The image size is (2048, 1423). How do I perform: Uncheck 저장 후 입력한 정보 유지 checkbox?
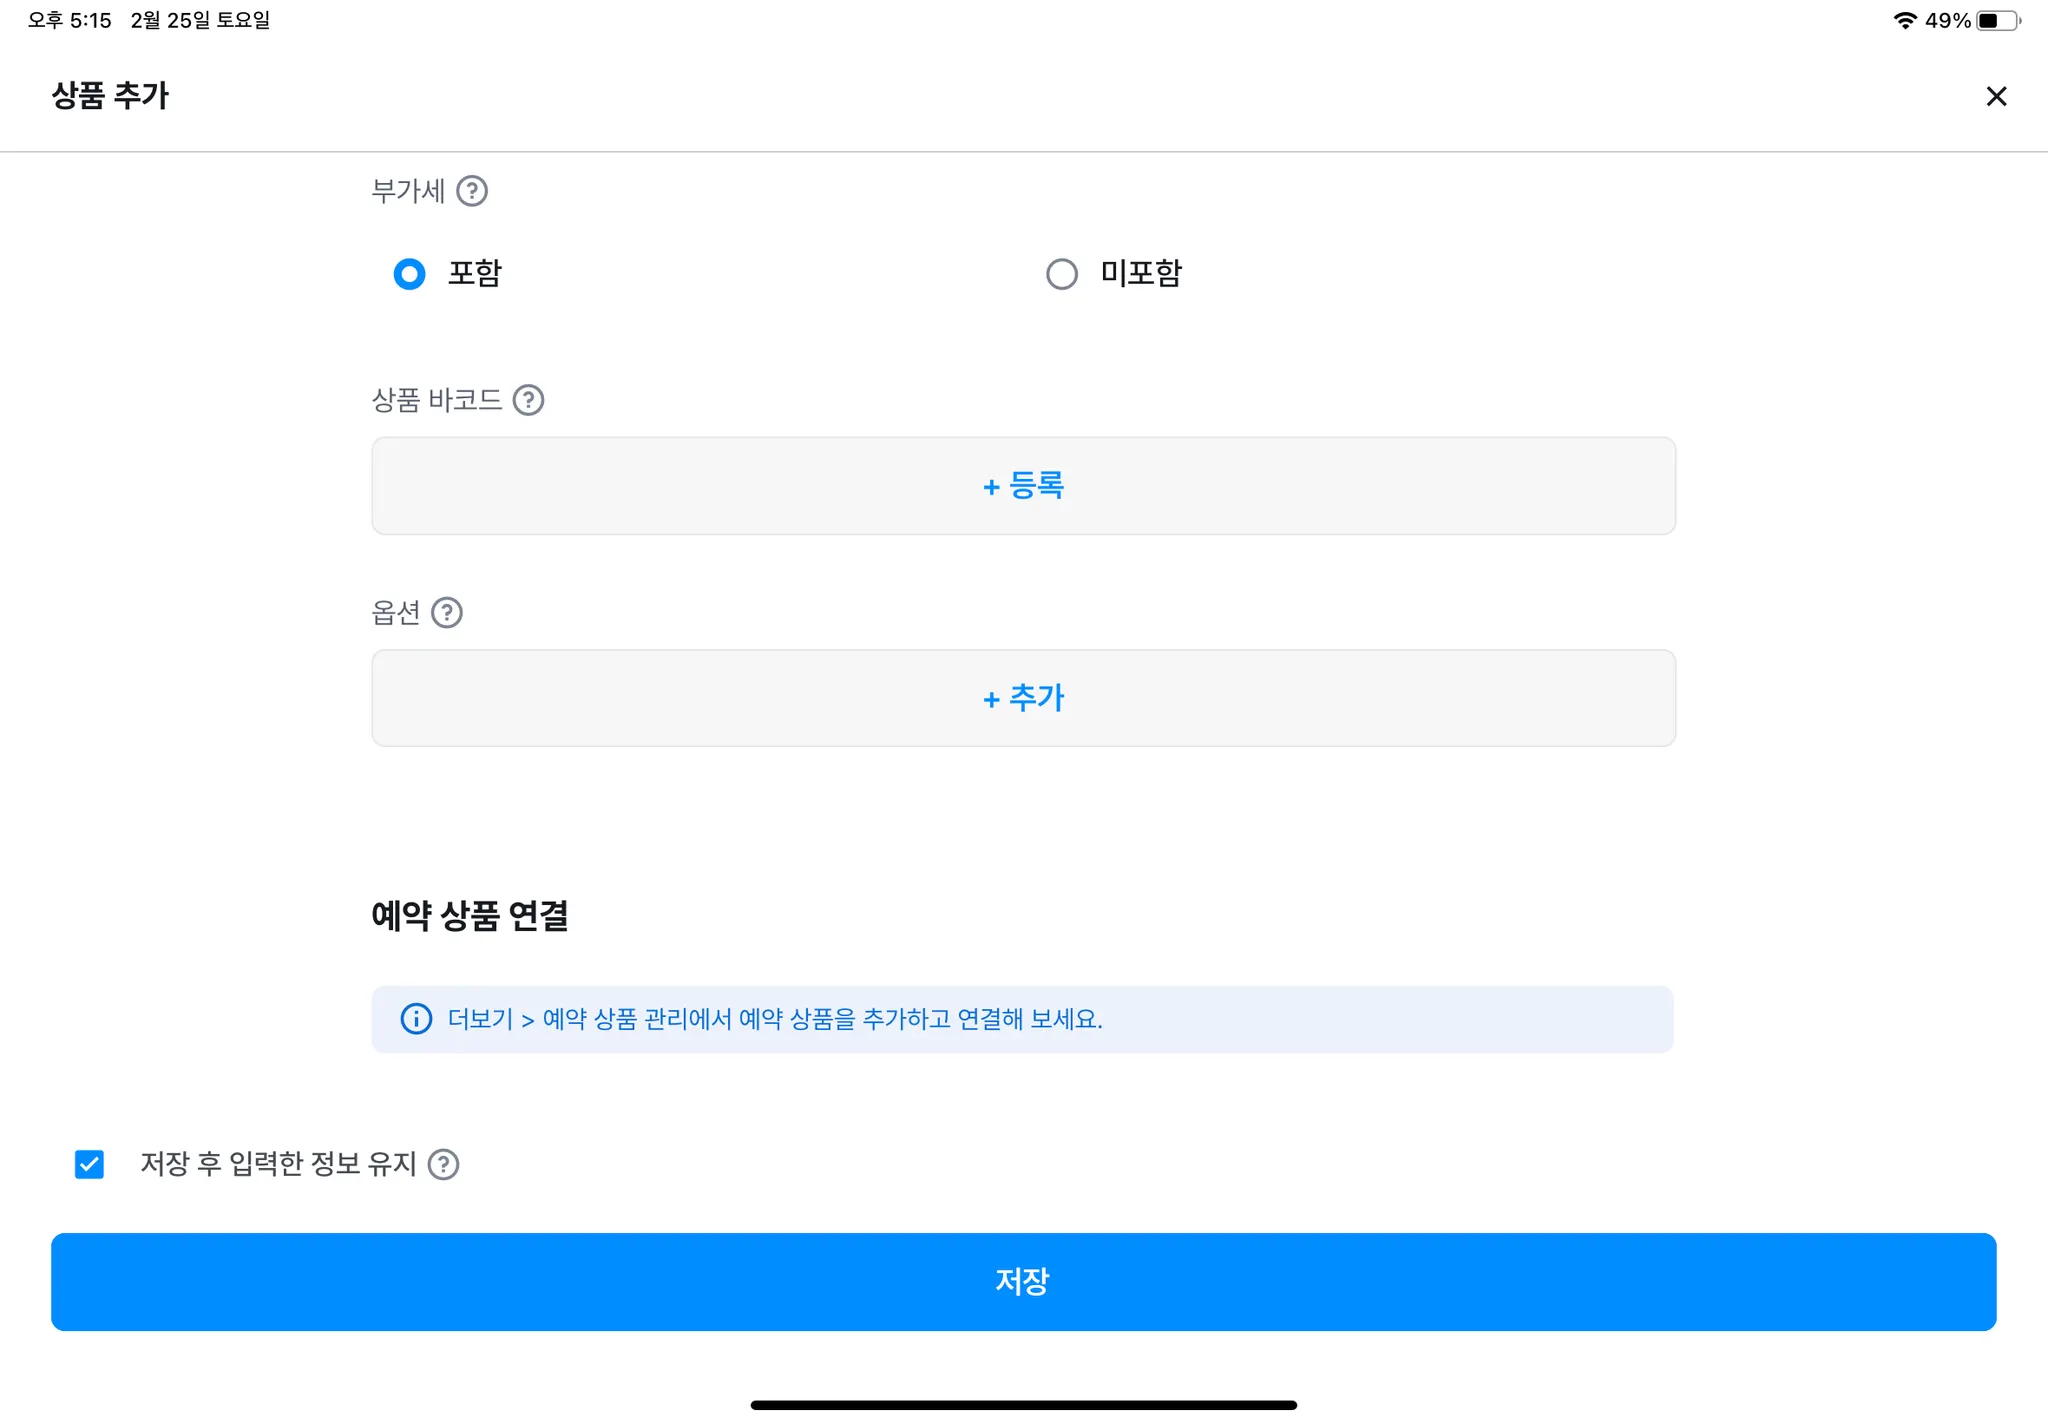pos(89,1164)
